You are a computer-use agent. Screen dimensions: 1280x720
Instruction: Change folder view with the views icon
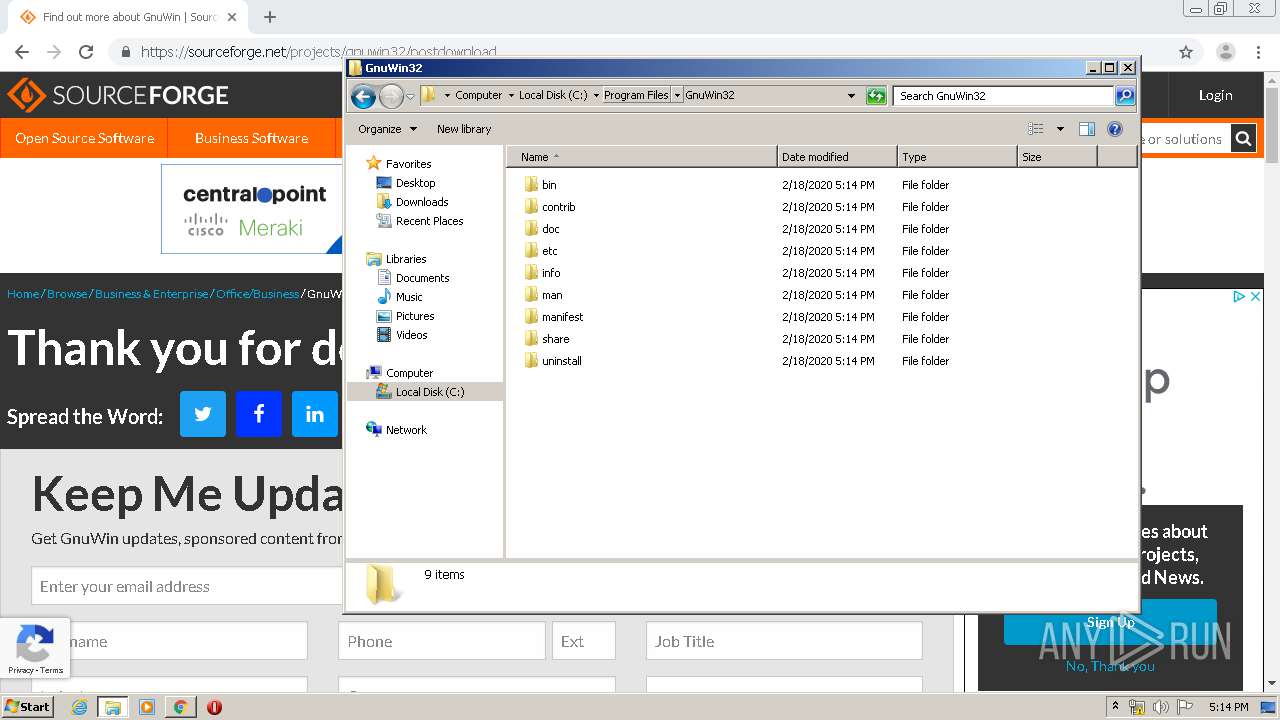[1036, 129]
